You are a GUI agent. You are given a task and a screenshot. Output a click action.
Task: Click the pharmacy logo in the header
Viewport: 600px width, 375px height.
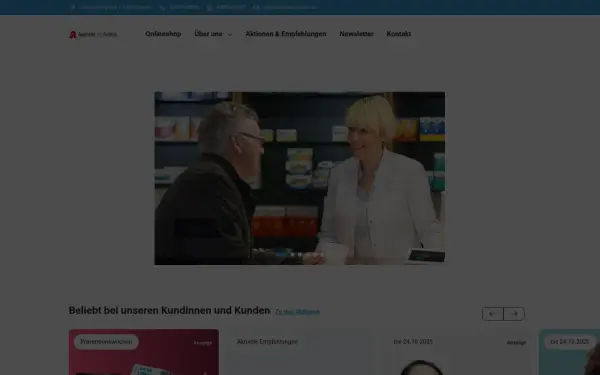[x=93, y=34]
